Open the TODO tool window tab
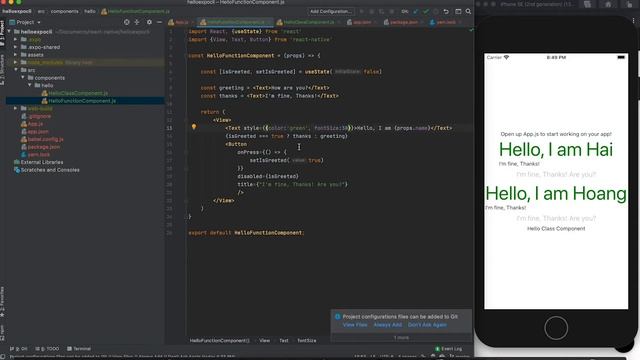 (x=47, y=349)
